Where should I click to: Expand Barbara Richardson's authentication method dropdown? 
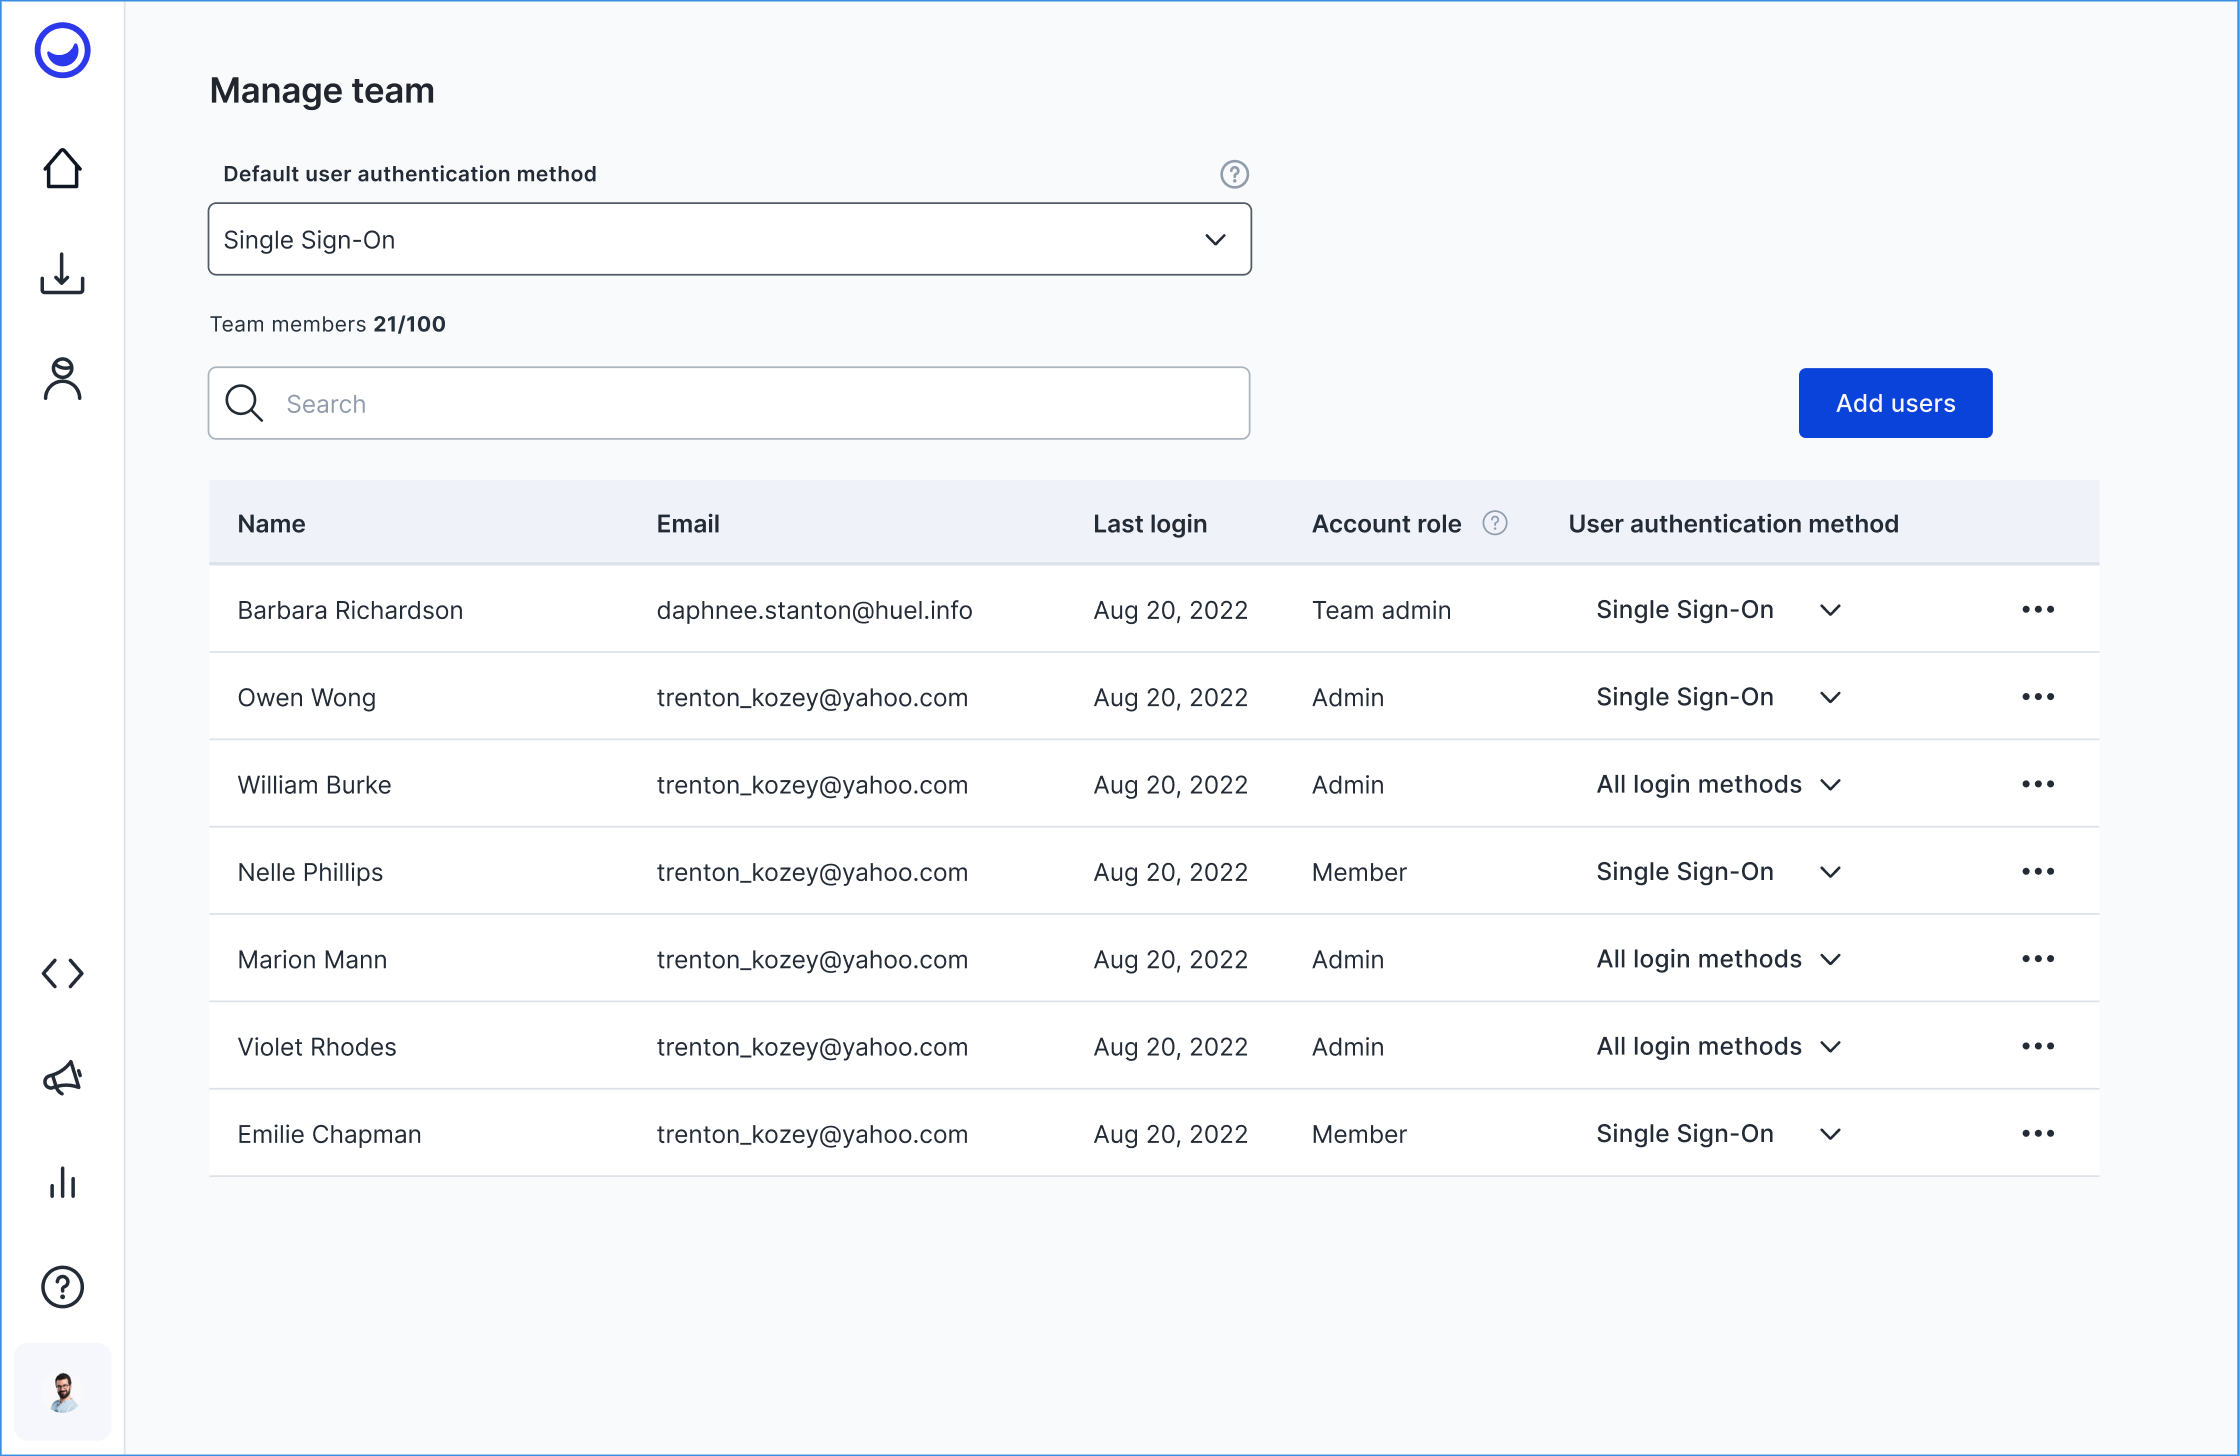point(1717,610)
